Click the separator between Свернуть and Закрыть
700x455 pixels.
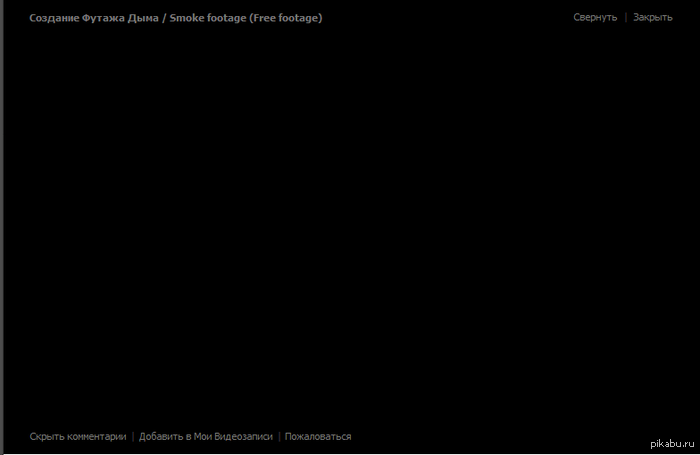coord(625,17)
